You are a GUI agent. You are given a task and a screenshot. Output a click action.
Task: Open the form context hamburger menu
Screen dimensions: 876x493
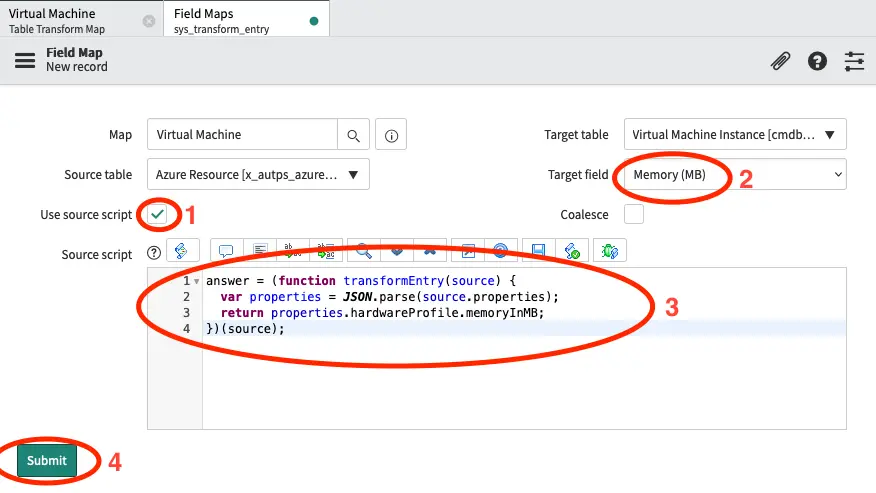click(x=24, y=60)
